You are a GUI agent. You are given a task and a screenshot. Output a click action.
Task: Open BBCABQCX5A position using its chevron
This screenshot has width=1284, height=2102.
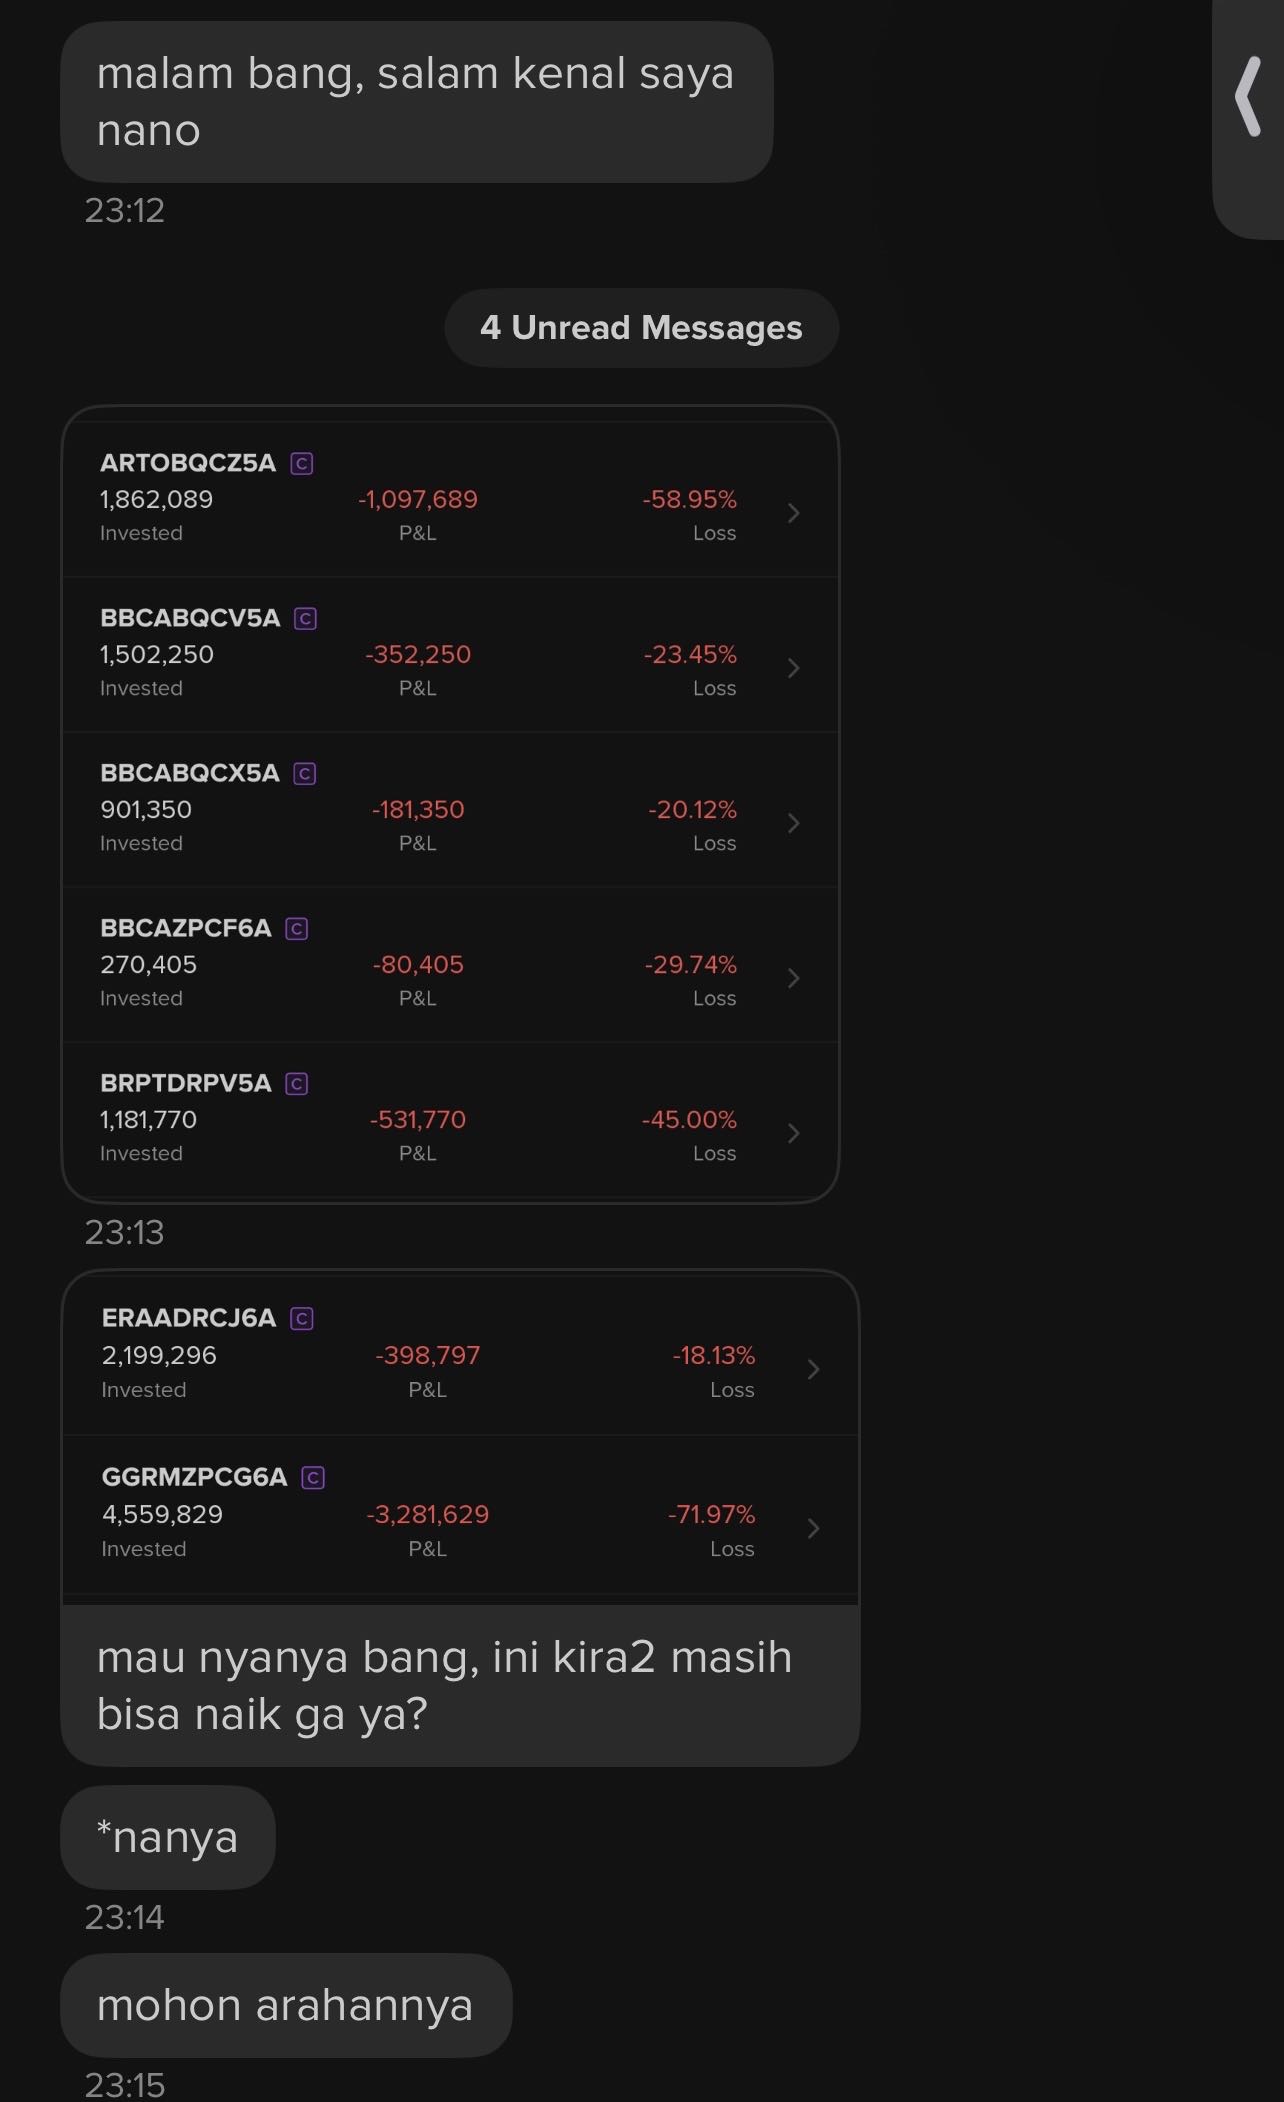[x=794, y=823]
